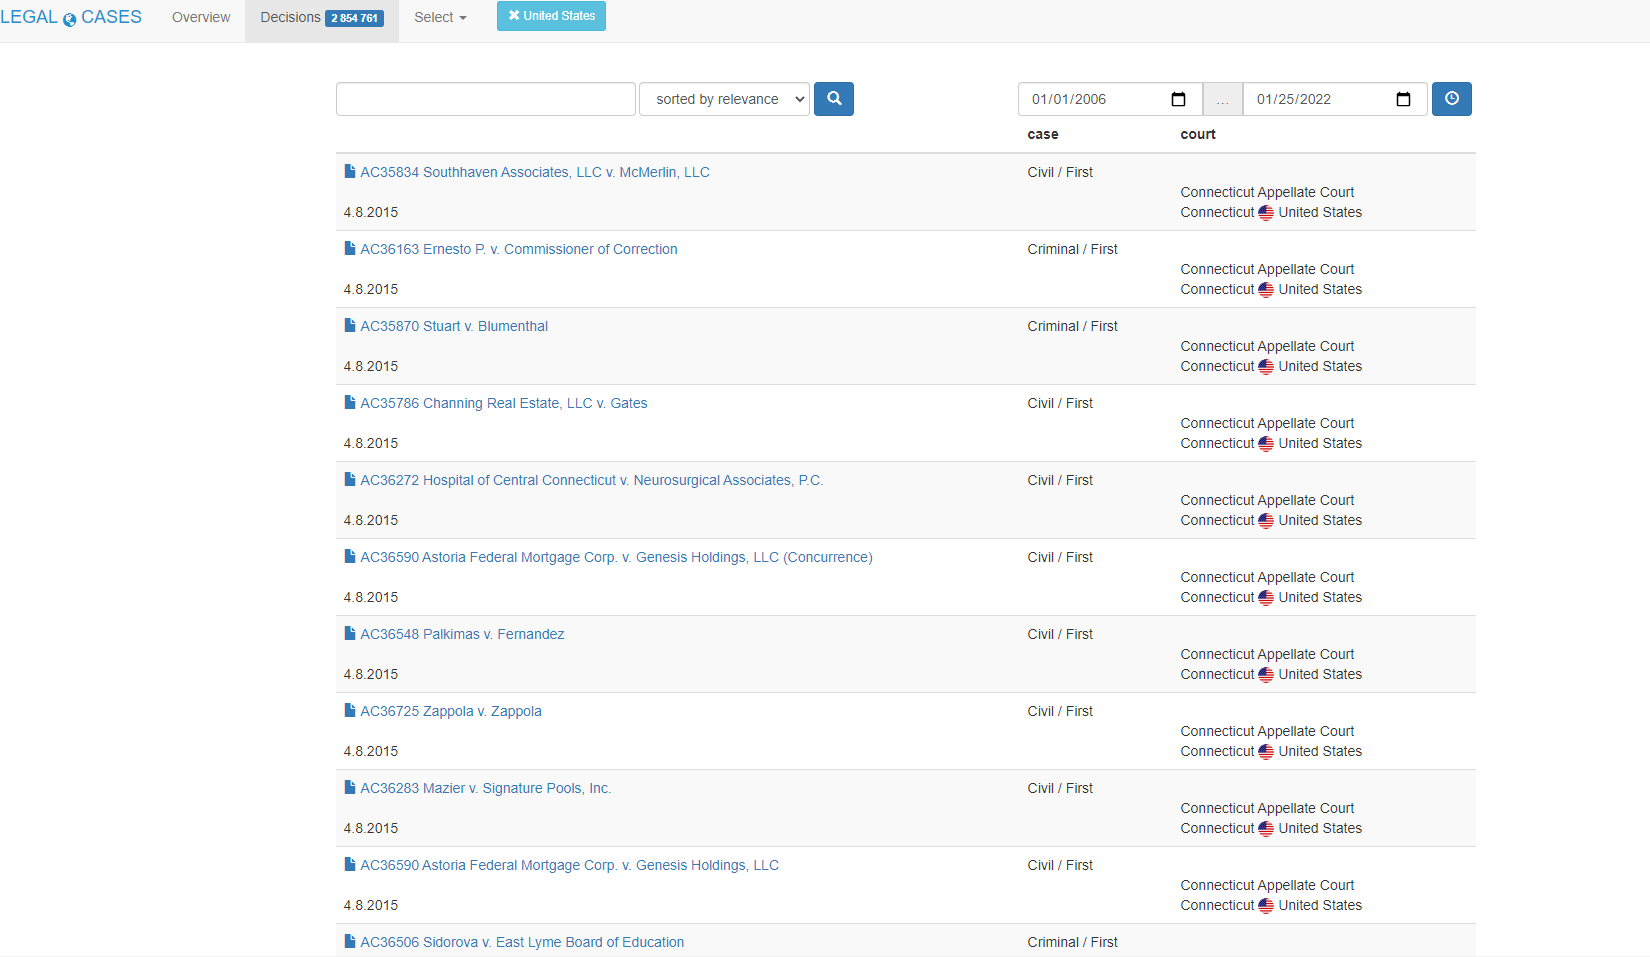Click document icon for Channing Real Estate case

[x=350, y=402]
